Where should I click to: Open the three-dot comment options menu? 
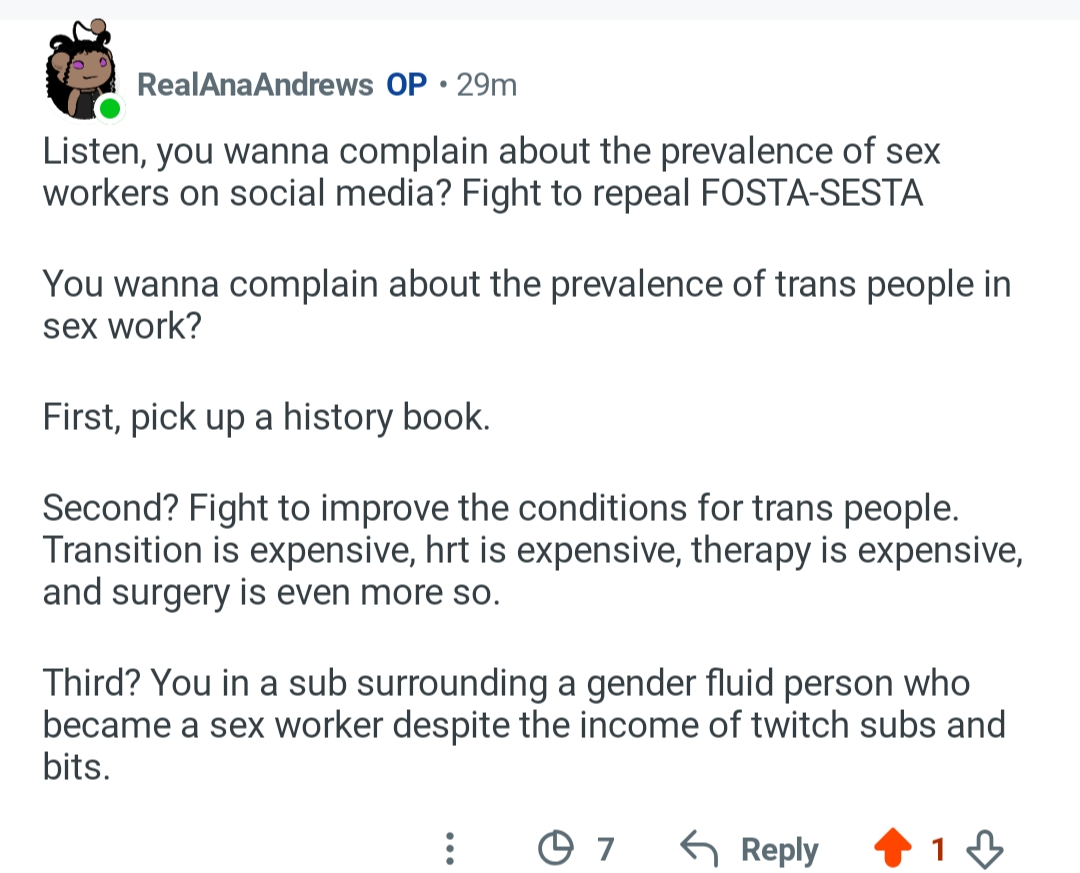pyautogui.click(x=450, y=850)
